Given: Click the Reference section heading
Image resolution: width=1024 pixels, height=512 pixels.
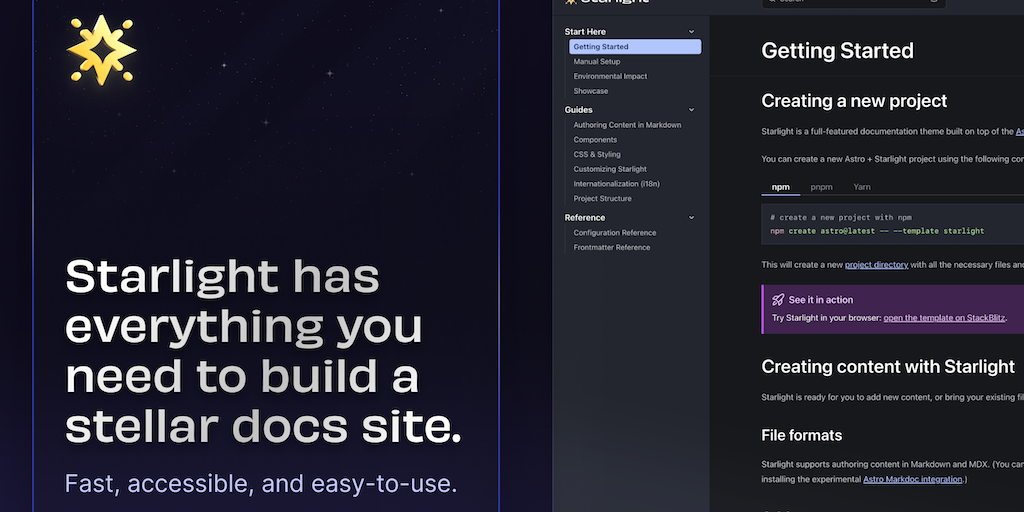Looking at the screenshot, I should [x=584, y=217].
